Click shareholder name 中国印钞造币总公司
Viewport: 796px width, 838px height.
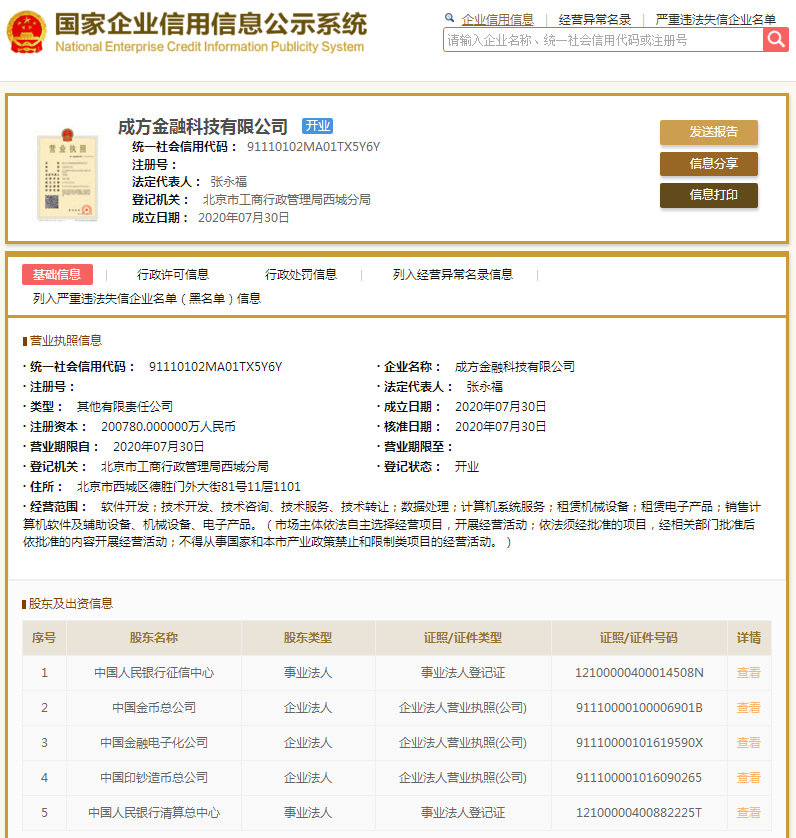point(154,778)
